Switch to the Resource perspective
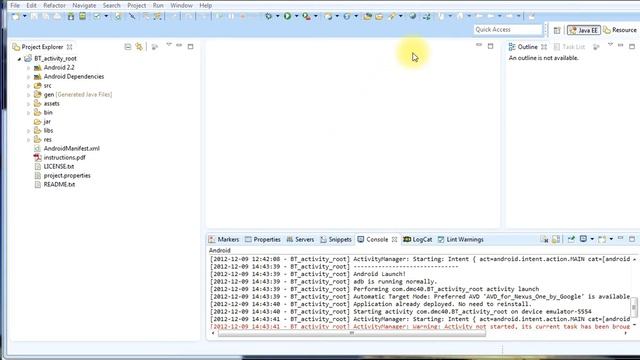This screenshot has height=360, width=640. (x=620, y=30)
